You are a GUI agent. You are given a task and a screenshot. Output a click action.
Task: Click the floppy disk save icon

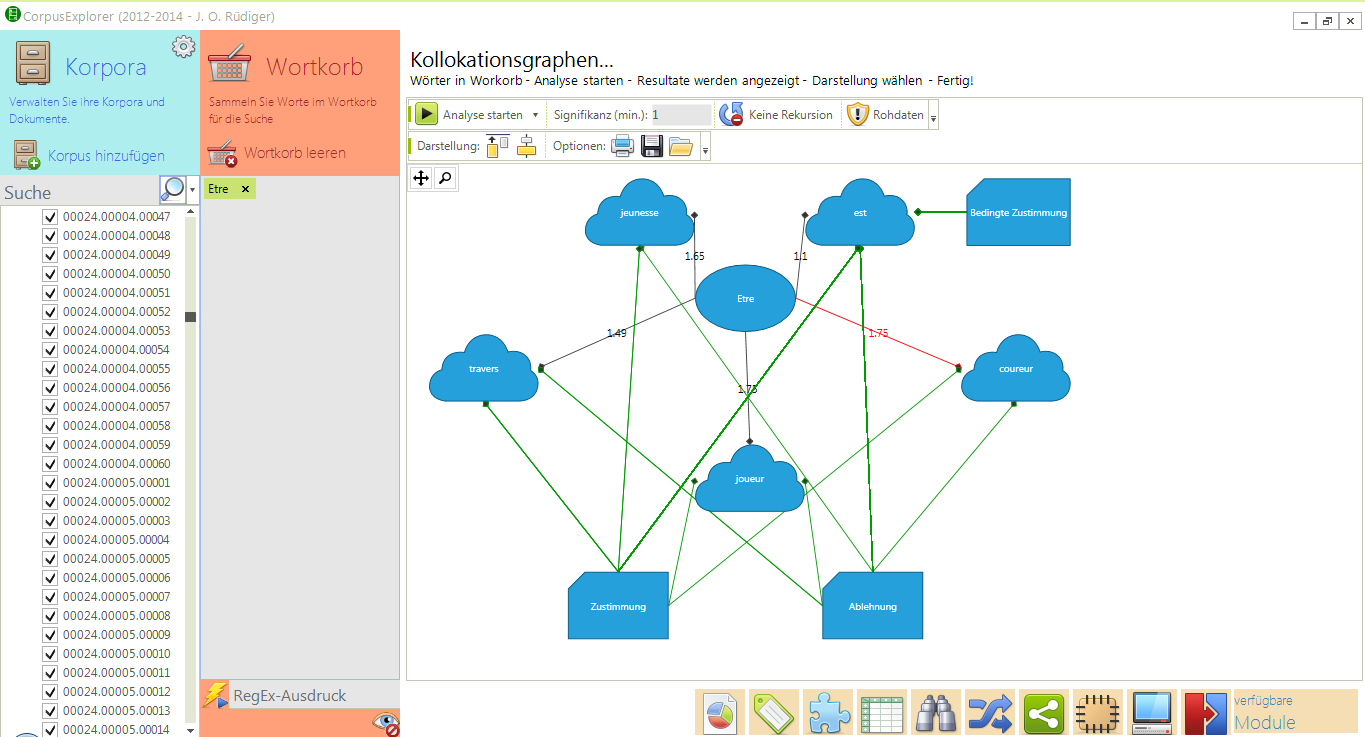pyautogui.click(x=652, y=147)
